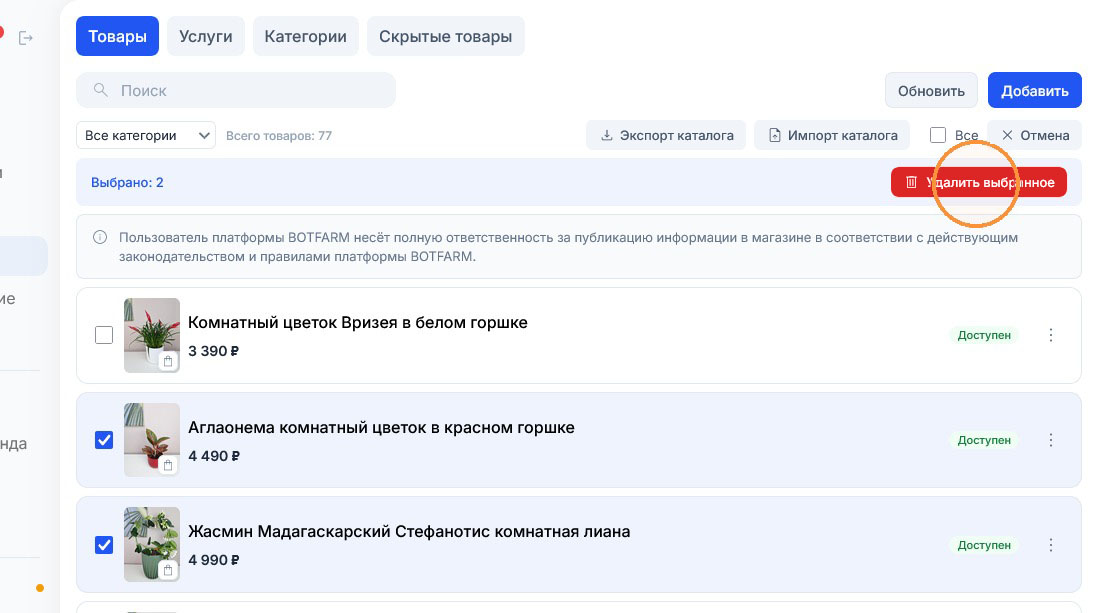
Task: Click the price 4 990 ₽
Action: coord(214,560)
